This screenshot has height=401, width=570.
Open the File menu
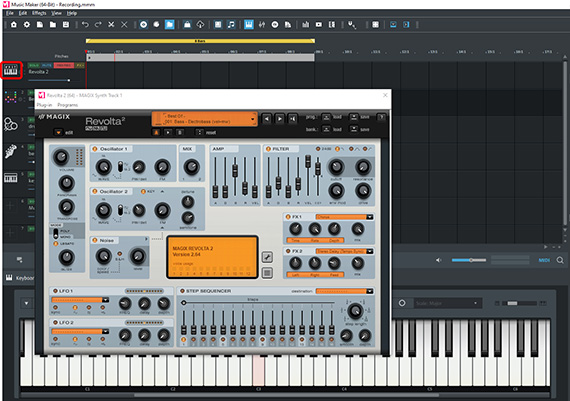pyautogui.click(x=10, y=13)
